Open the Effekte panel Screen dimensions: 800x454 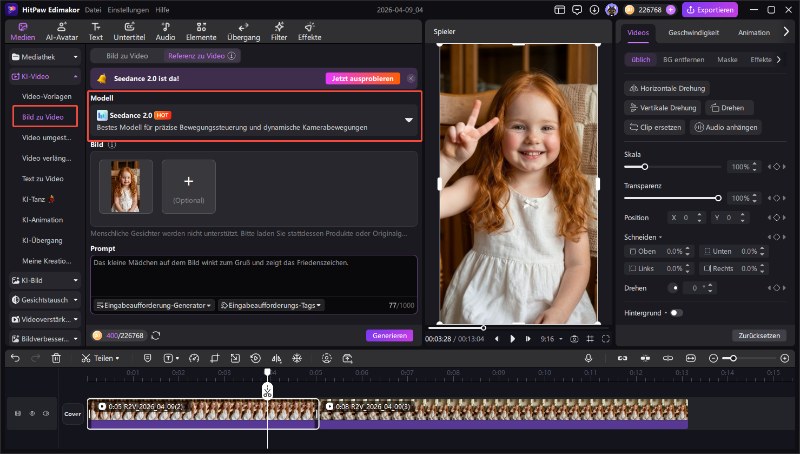(310, 29)
